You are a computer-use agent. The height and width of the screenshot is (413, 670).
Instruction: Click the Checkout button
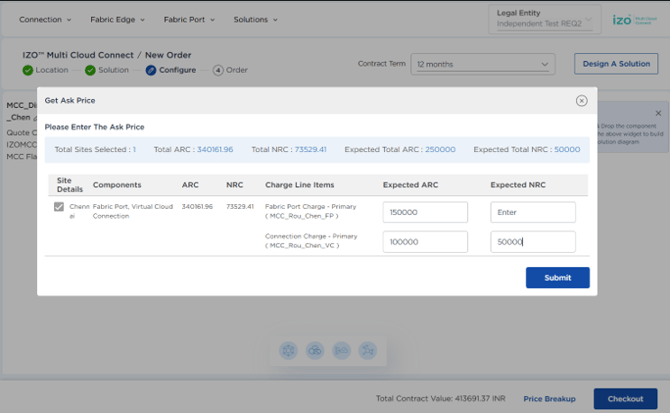click(x=625, y=398)
